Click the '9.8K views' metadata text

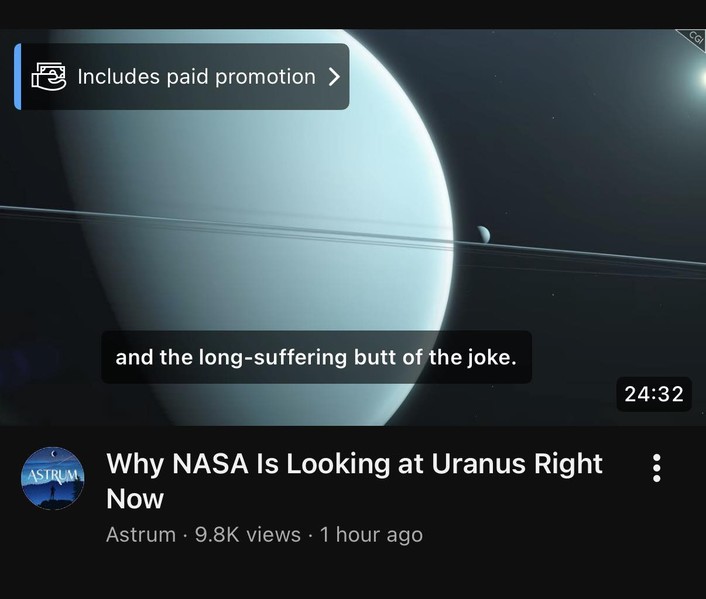click(248, 535)
